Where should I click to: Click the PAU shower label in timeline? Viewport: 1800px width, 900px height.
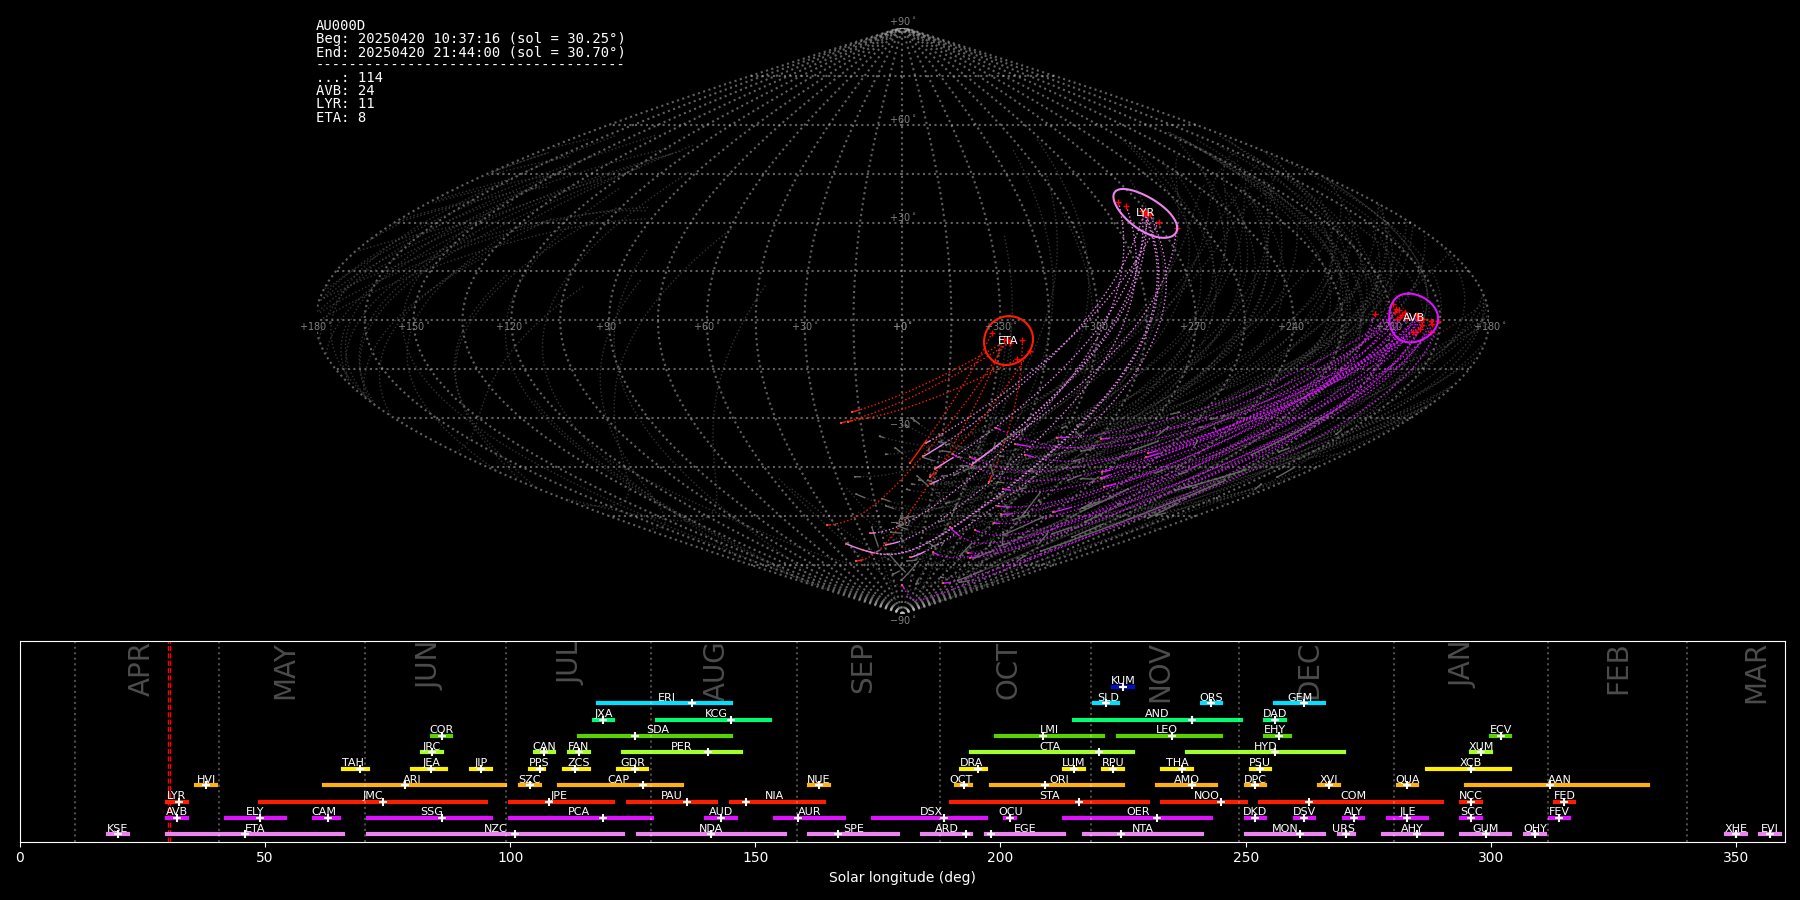671,796
